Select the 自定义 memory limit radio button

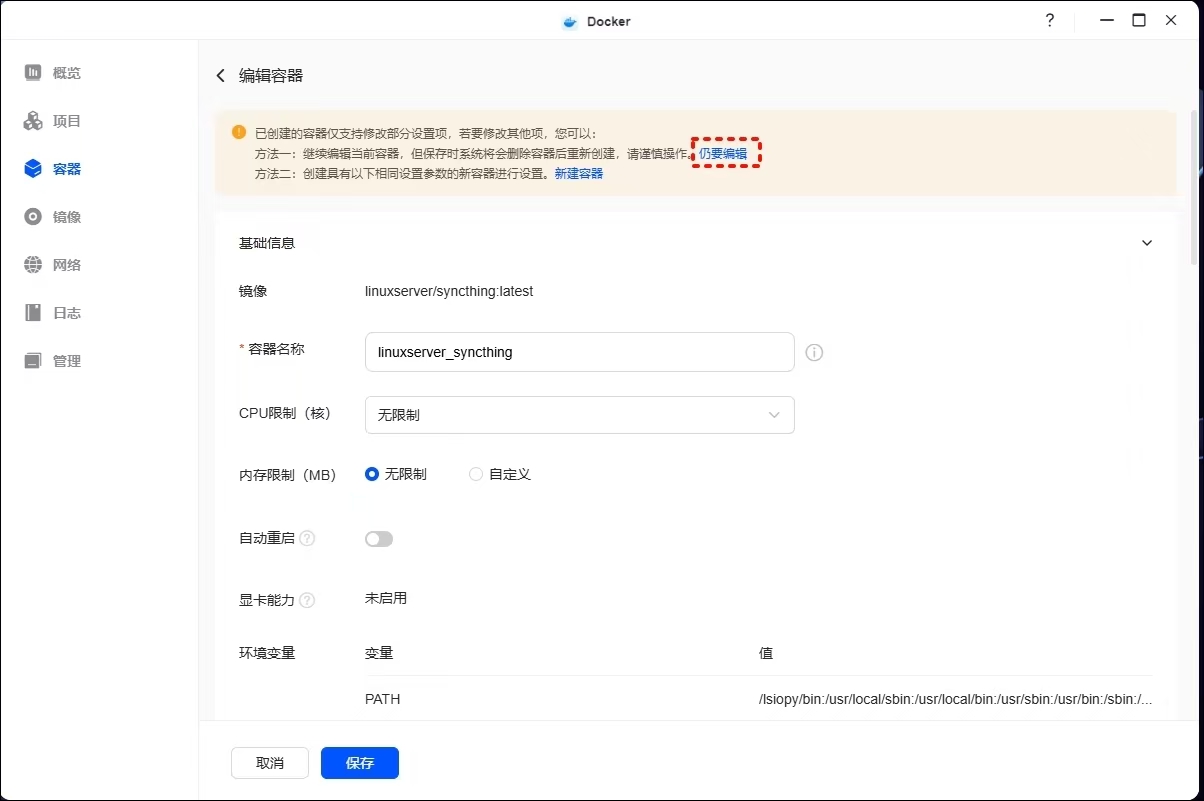coord(476,474)
